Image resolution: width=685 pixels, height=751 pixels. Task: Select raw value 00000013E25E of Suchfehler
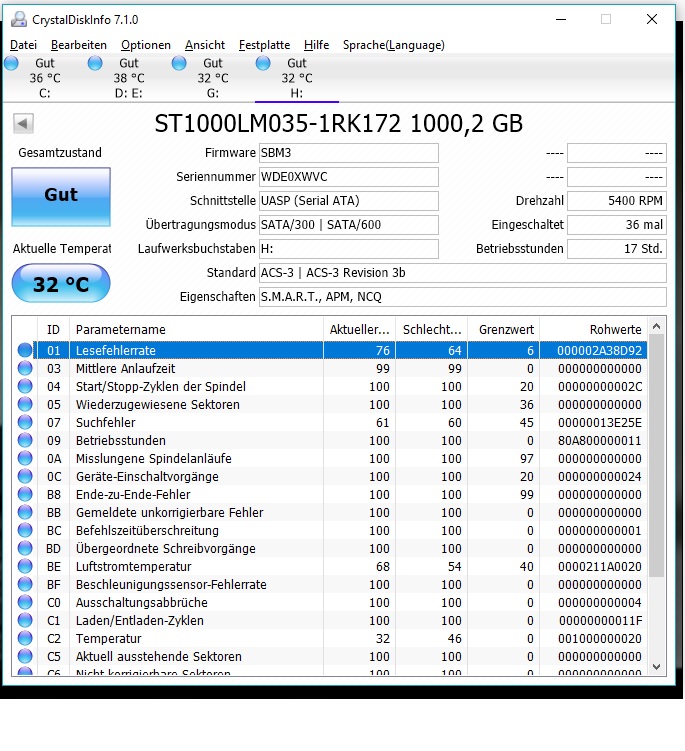coord(600,422)
